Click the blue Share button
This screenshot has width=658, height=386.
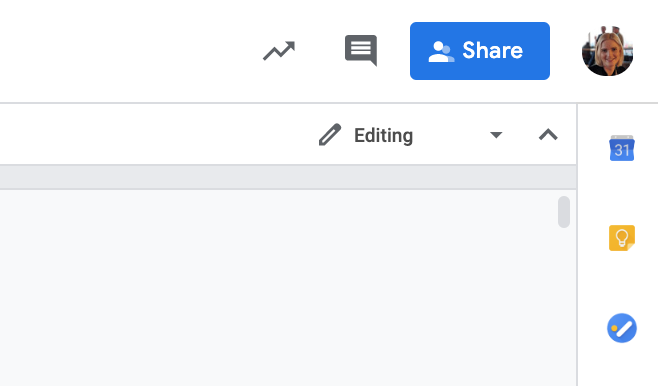(480, 51)
